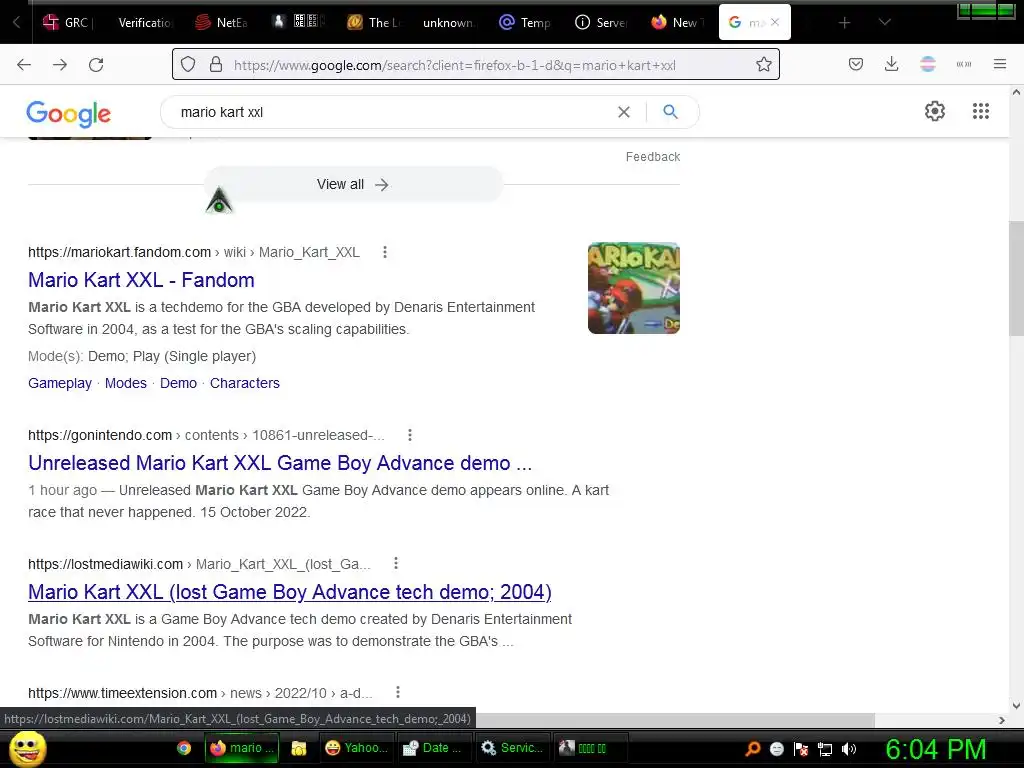Open Unreleased Mario Kart XXL Game Boy Advance demo result

tap(280, 462)
